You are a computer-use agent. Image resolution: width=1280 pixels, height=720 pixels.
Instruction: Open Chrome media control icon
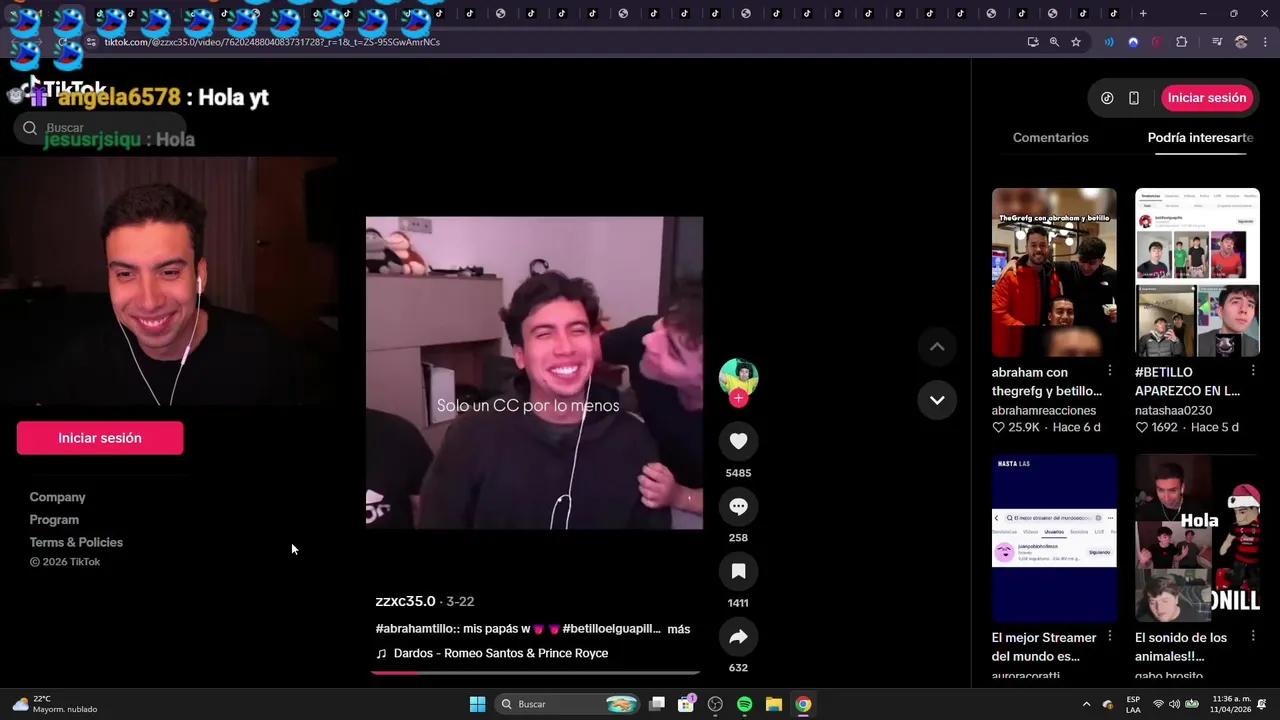coord(1217,42)
